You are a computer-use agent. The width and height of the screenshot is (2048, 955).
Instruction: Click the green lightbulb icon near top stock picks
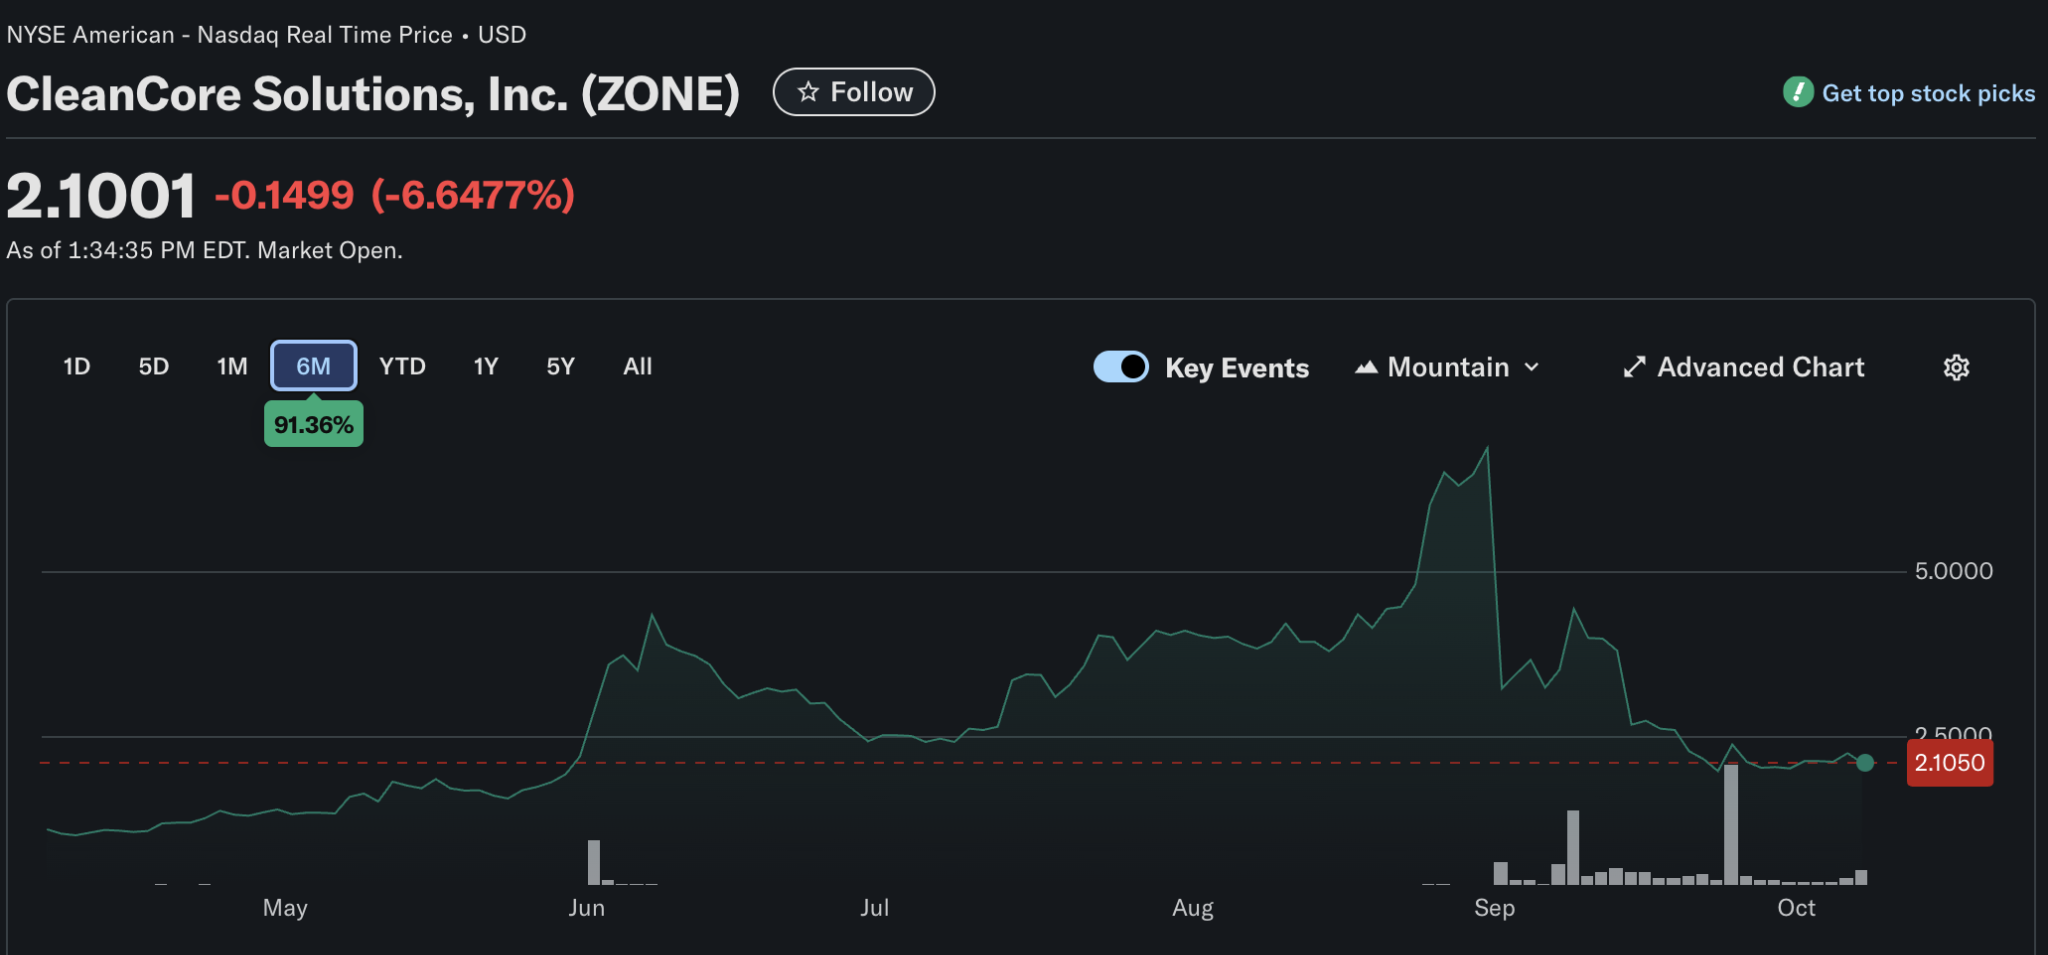click(1799, 92)
